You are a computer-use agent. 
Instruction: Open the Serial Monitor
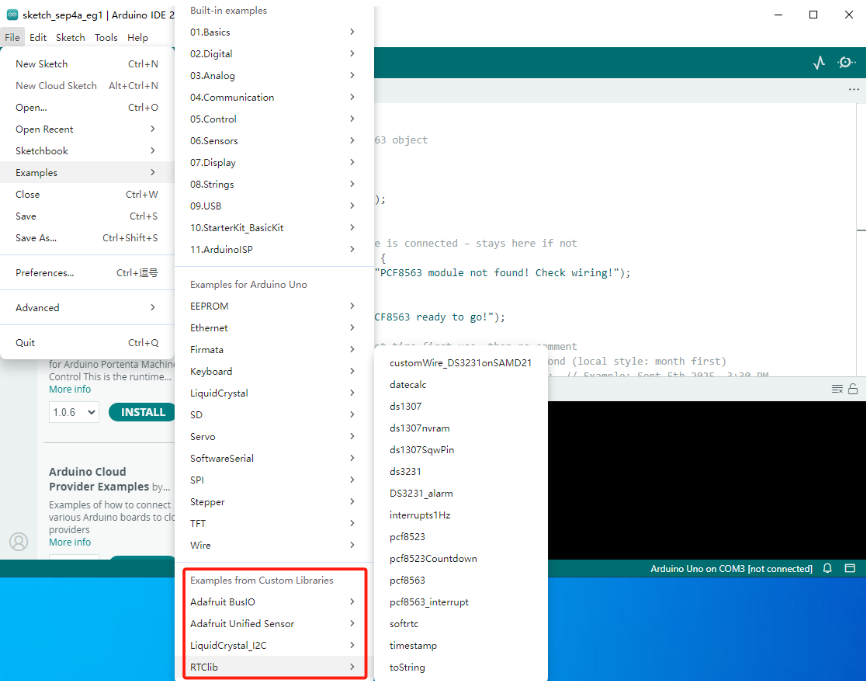click(846, 62)
